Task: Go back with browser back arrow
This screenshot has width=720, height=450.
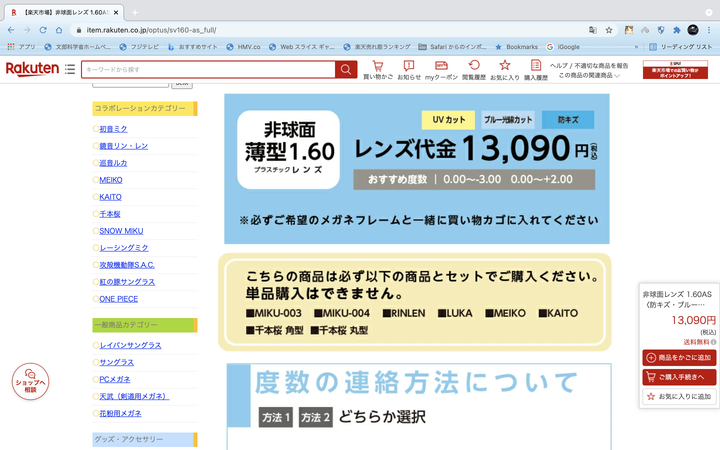Action: (x=11, y=30)
